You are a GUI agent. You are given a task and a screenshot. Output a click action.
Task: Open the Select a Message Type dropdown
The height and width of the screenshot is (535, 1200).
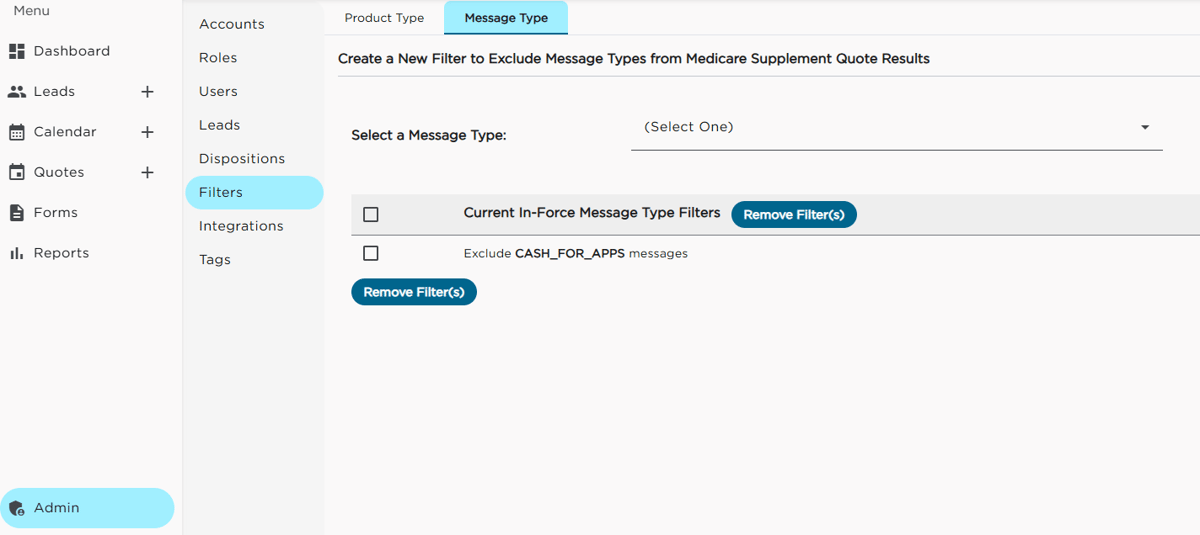896,128
